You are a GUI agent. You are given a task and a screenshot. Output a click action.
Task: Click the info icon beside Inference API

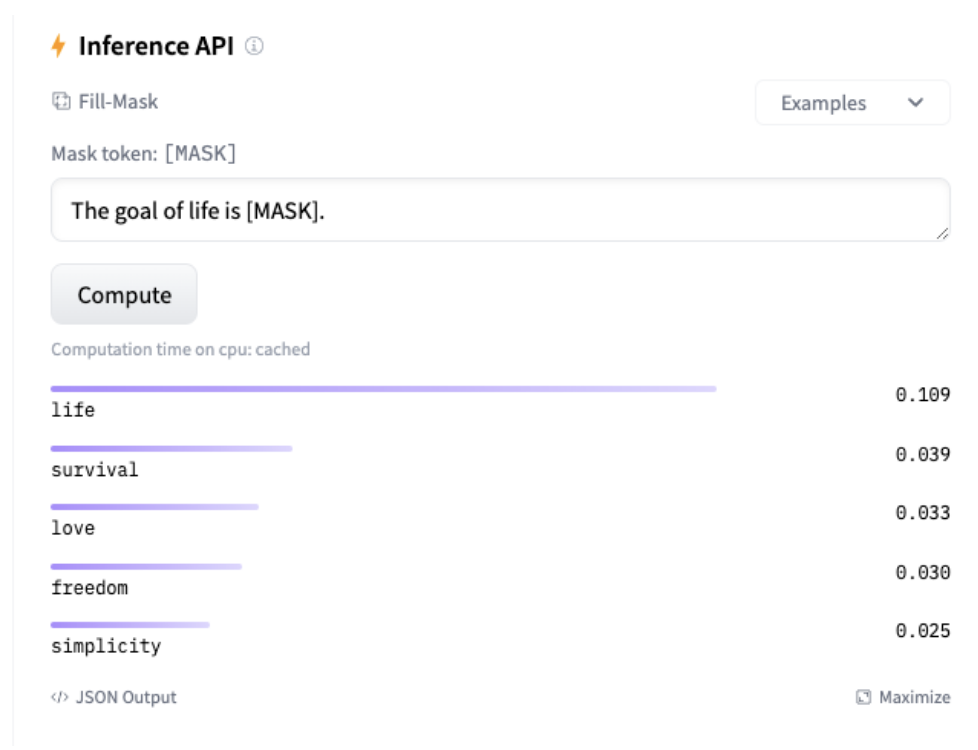(254, 46)
